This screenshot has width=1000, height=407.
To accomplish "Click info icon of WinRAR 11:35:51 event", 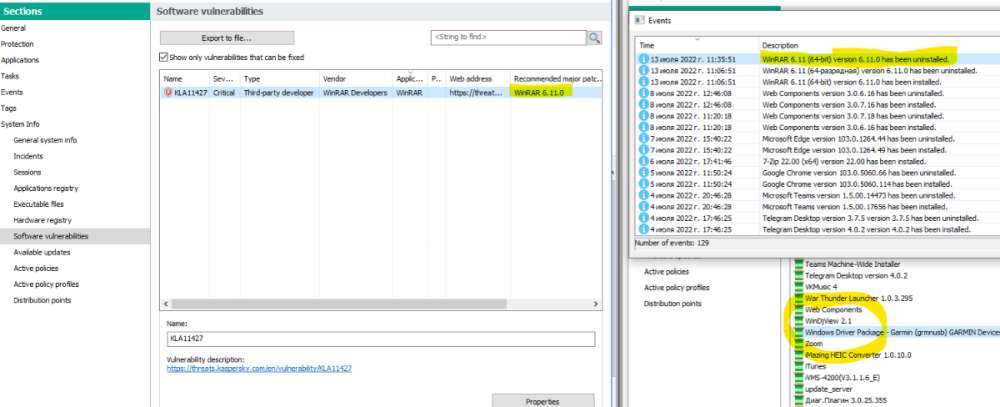I will click(x=644, y=59).
